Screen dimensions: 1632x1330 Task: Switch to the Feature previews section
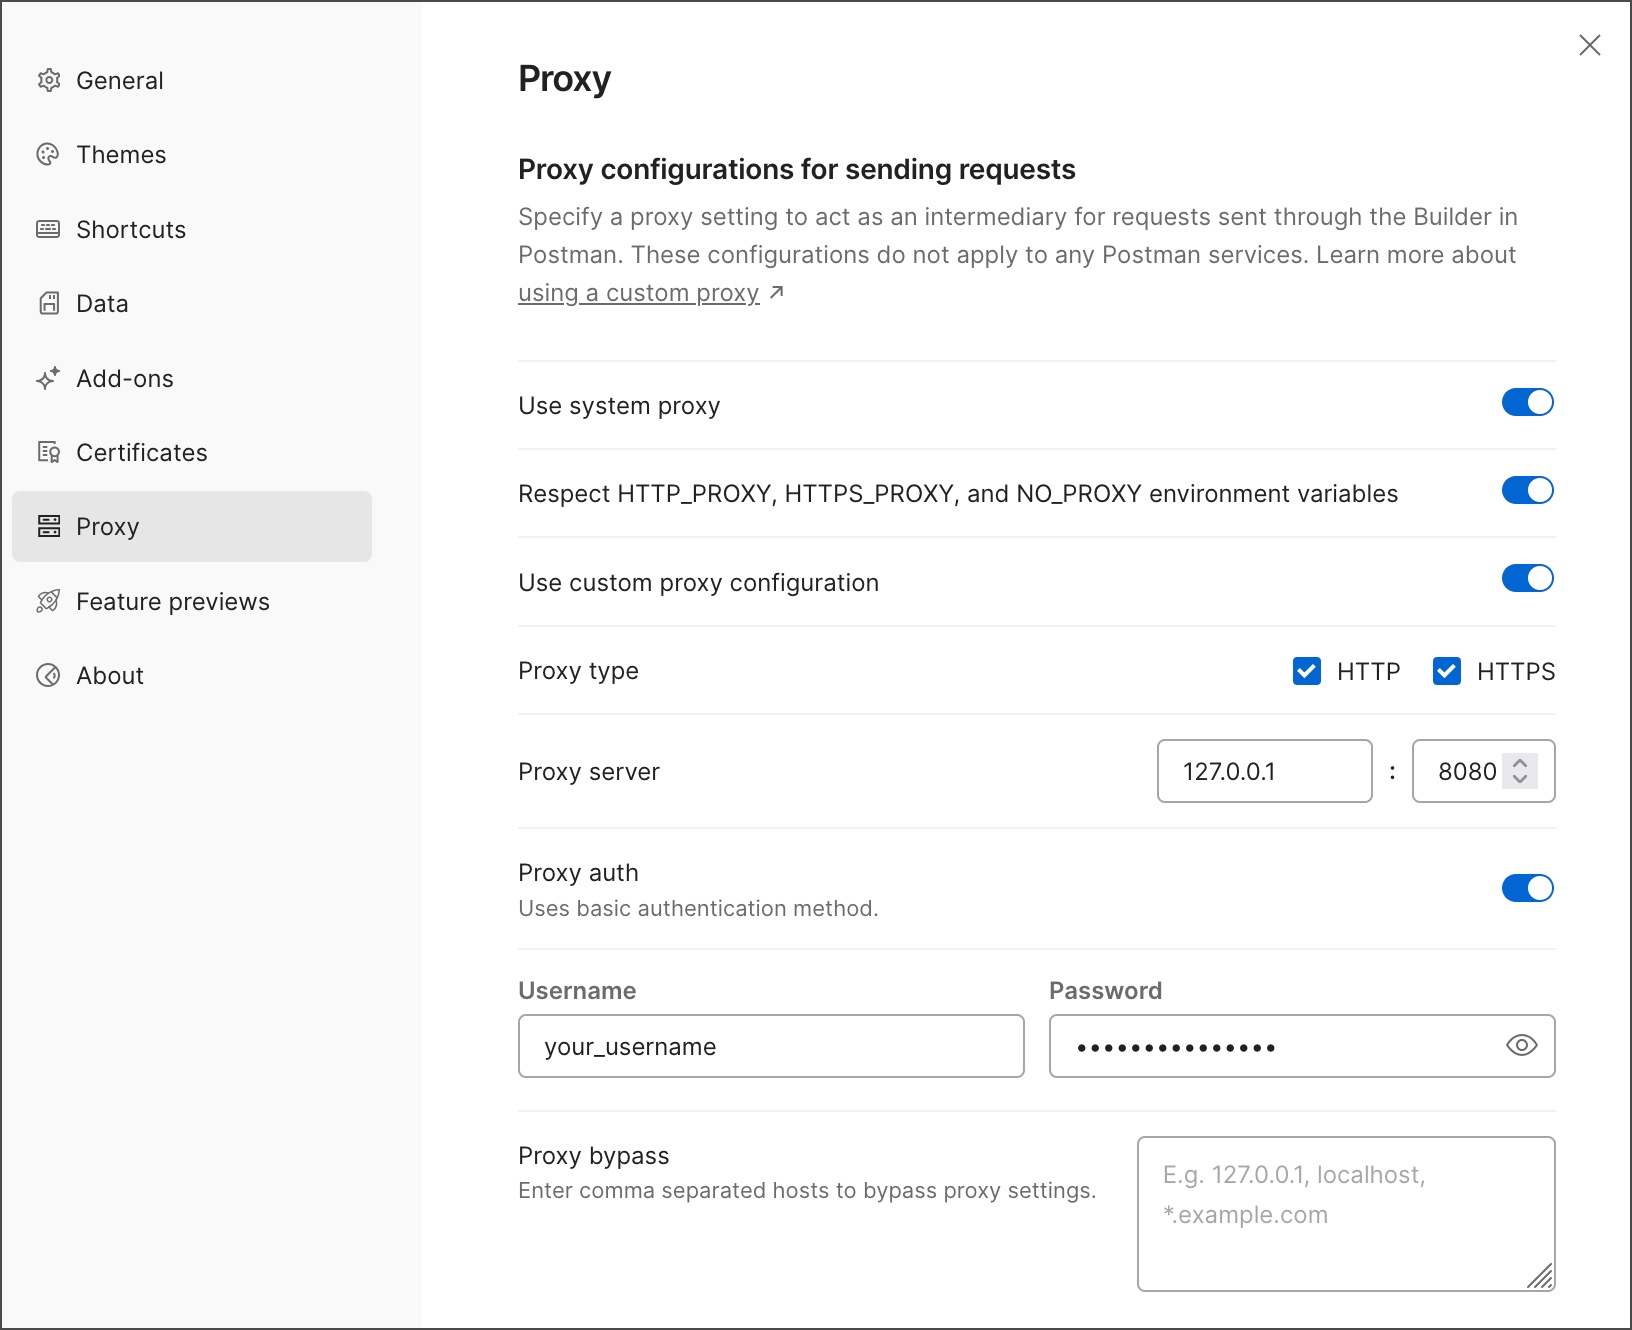(172, 601)
